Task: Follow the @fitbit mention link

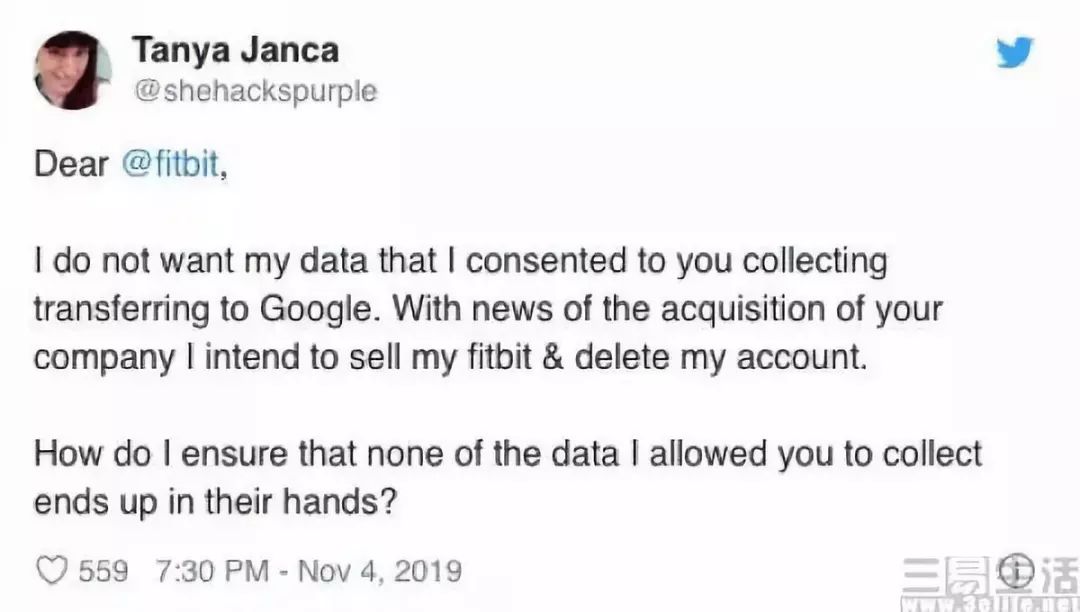Action: click(170, 164)
